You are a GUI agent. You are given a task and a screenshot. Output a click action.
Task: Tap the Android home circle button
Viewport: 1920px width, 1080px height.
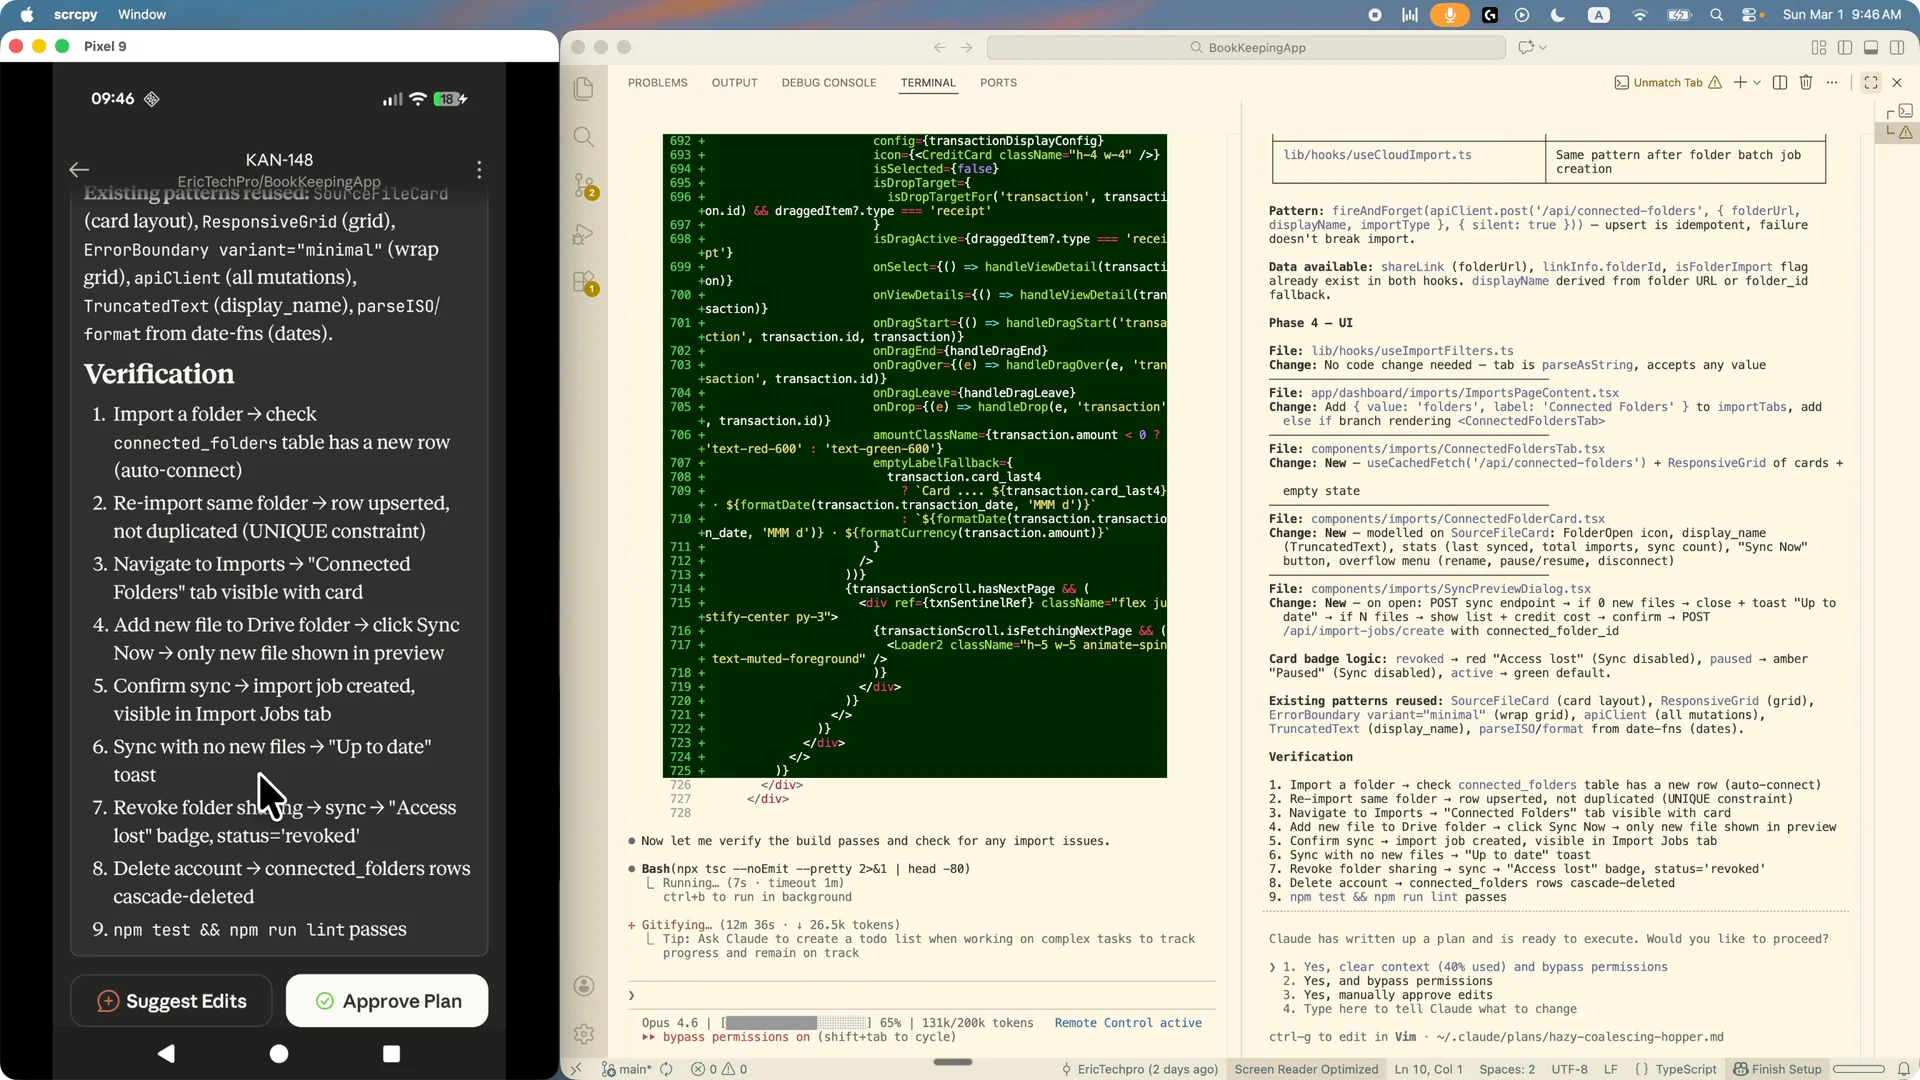pyautogui.click(x=279, y=1053)
